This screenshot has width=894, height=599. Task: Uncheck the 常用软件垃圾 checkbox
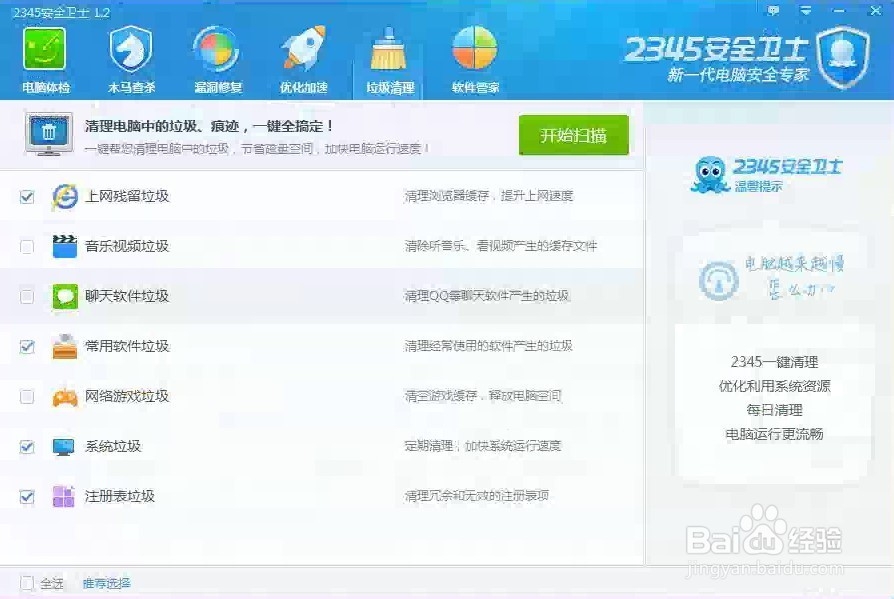pos(27,347)
